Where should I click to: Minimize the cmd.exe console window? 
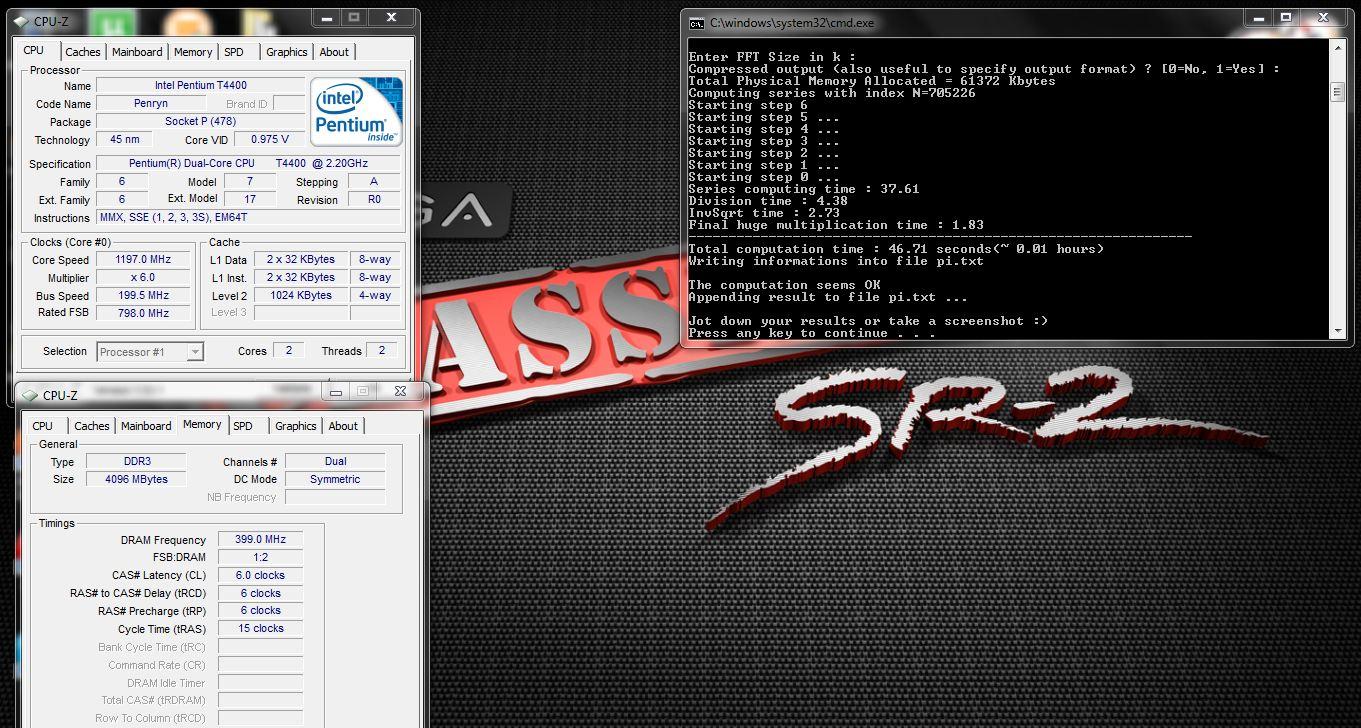(1259, 17)
